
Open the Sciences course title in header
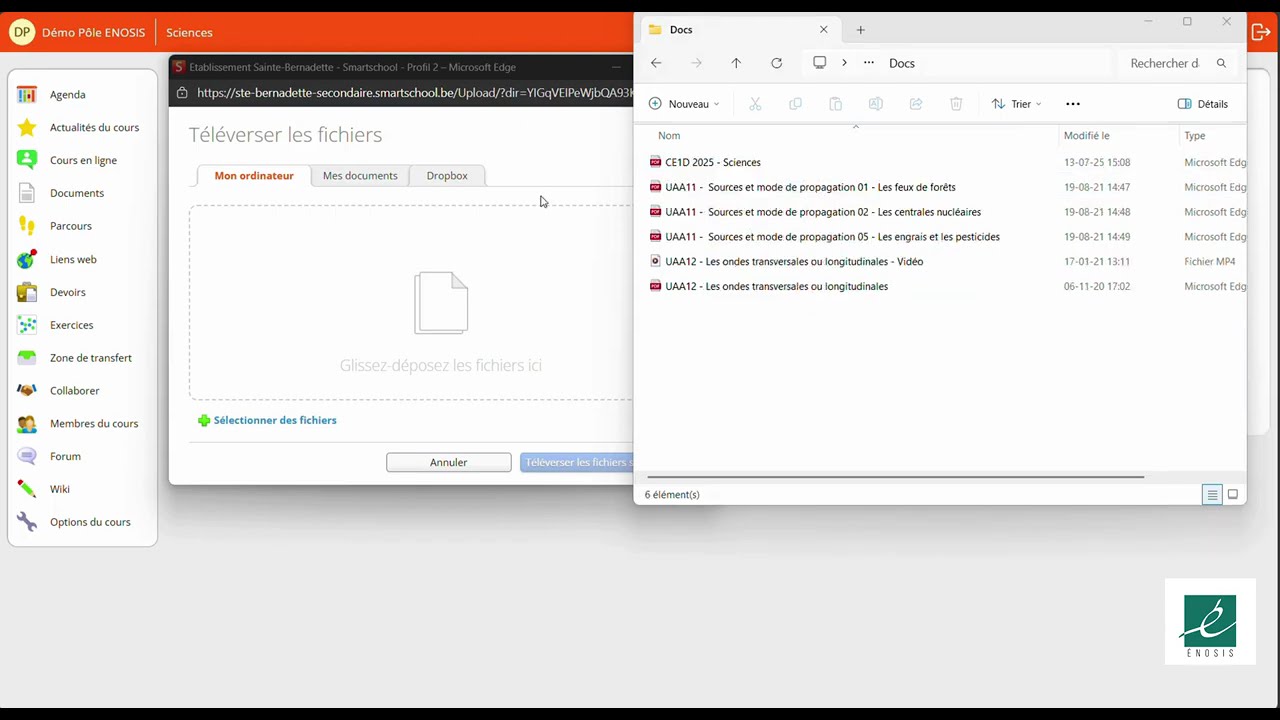point(189,32)
